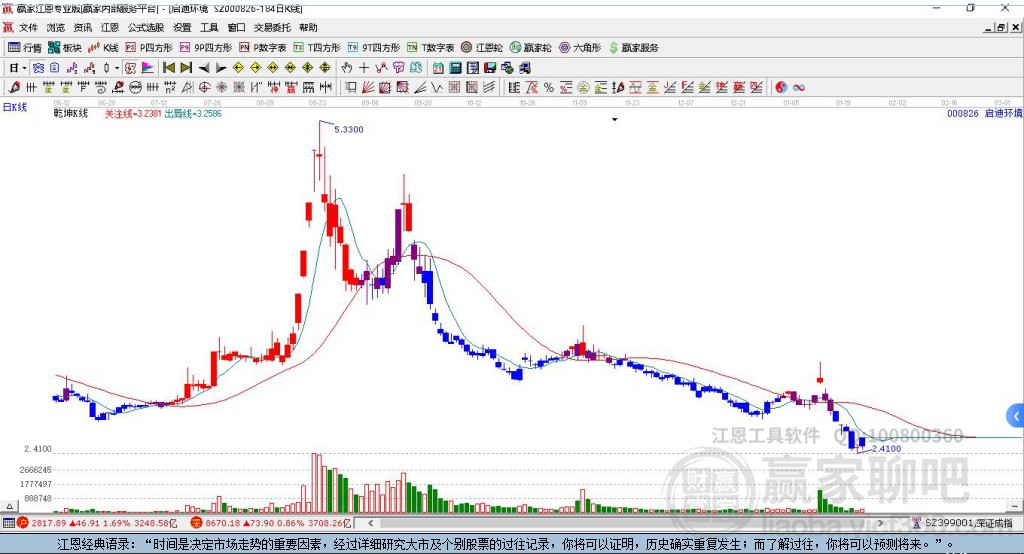Click the blue infinity icon
Image resolution: width=1024 pixels, height=554 pixels.
tap(798, 88)
